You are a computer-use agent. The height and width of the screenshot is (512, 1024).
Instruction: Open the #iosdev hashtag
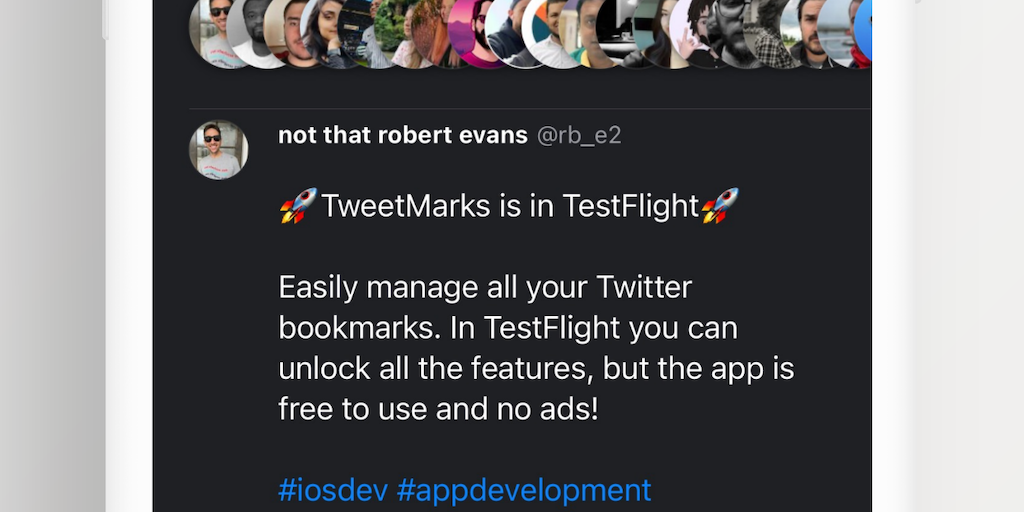(333, 490)
